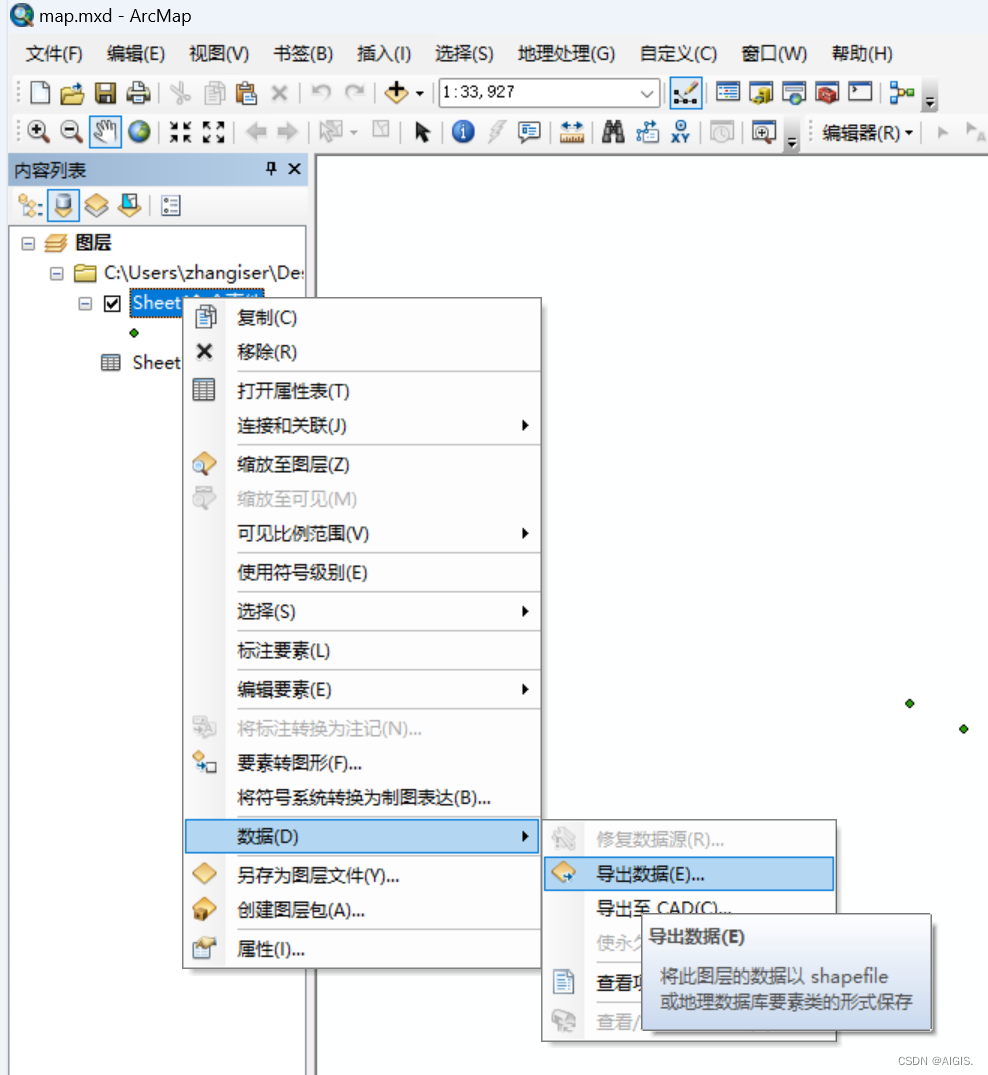
Task: Click 导出数据(E)... in the submenu
Action: 688,874
